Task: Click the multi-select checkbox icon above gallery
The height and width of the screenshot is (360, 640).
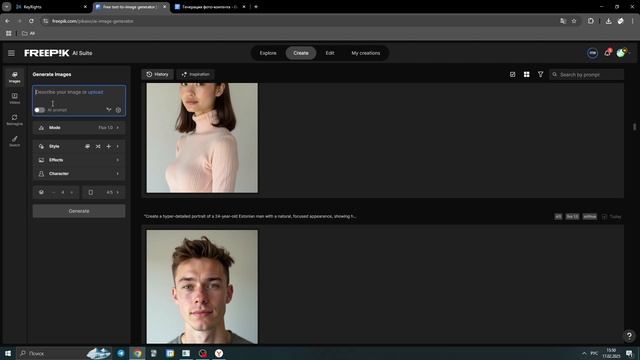Action: coord(513,74)
